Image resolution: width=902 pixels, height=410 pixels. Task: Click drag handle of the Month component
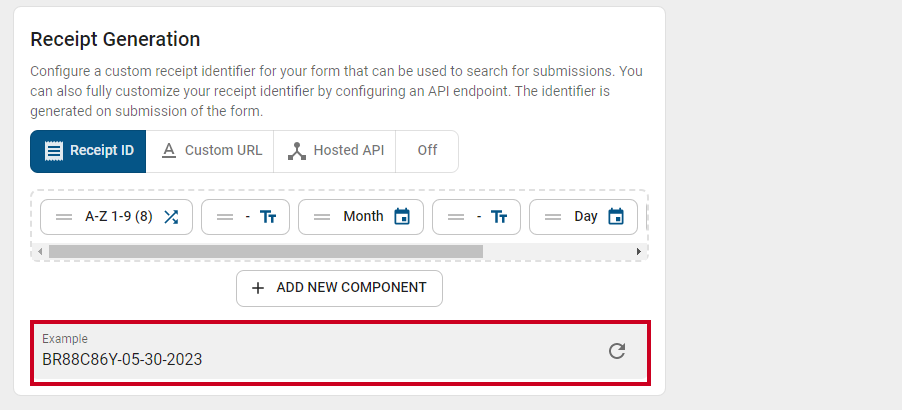click(x=322, y=217)
